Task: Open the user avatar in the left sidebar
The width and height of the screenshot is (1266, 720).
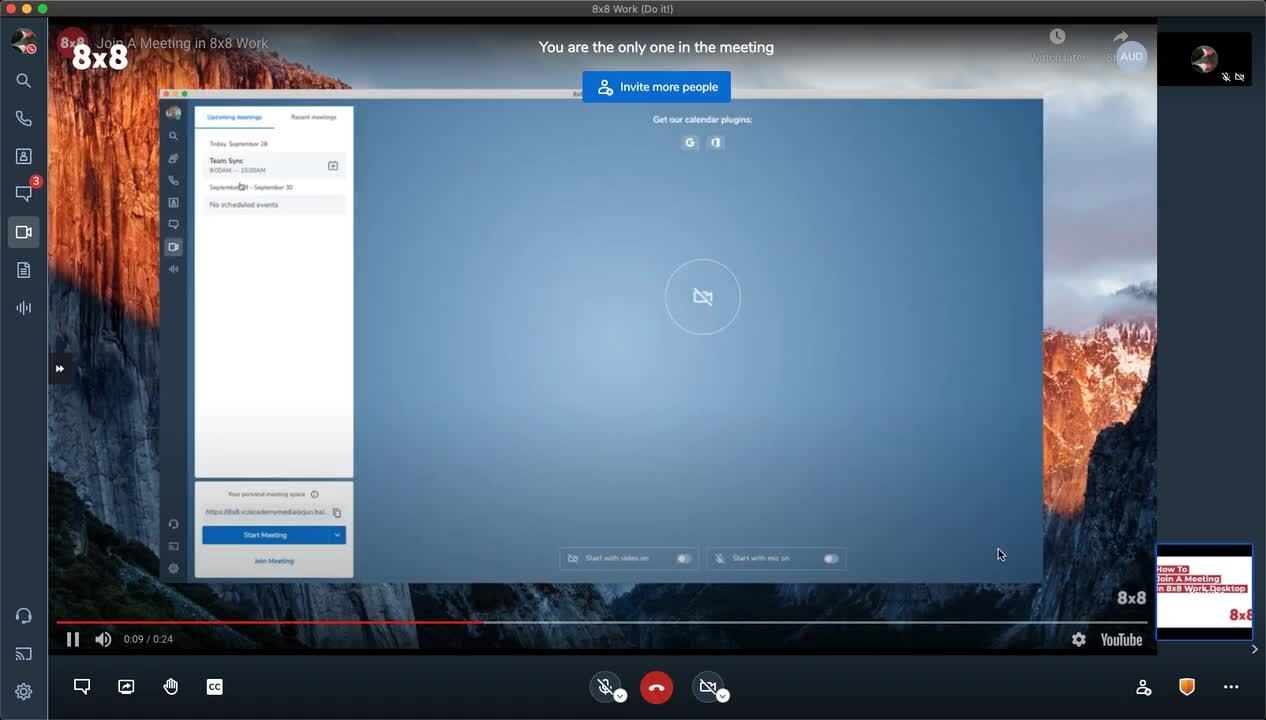Action: click(23, 41)
